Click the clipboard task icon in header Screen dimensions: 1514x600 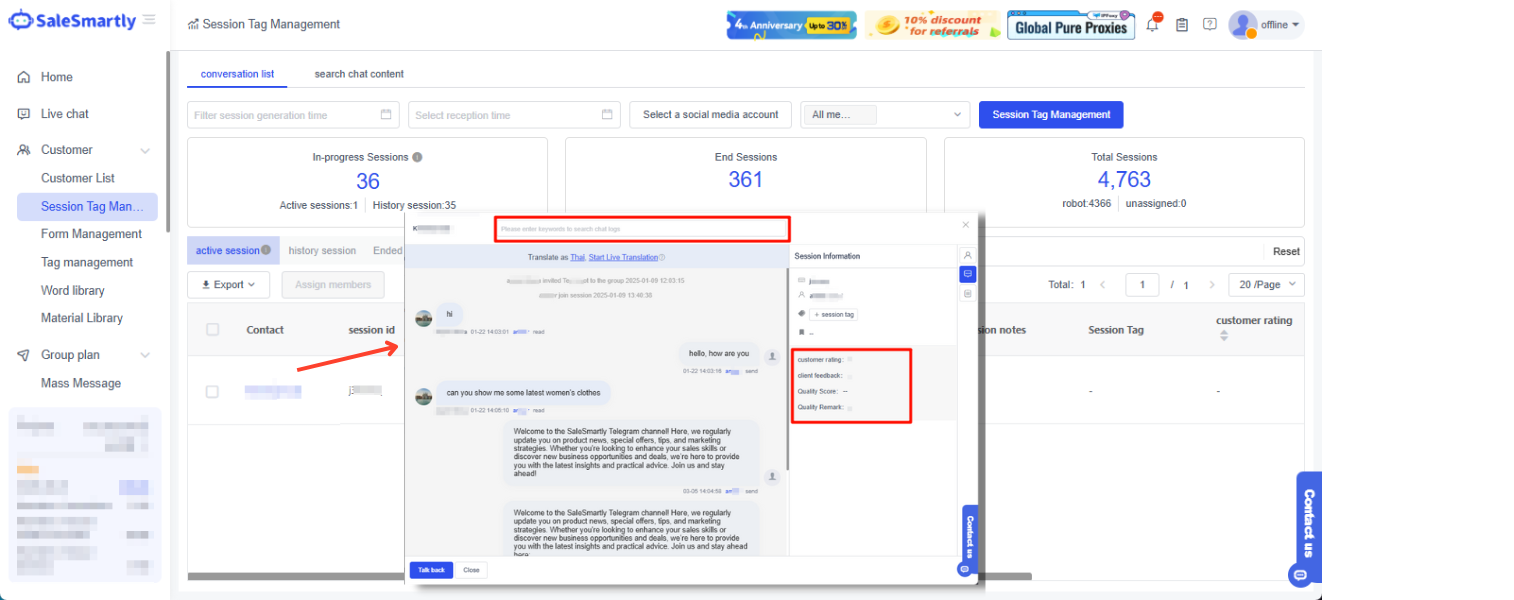click(x=1182, y=25)
